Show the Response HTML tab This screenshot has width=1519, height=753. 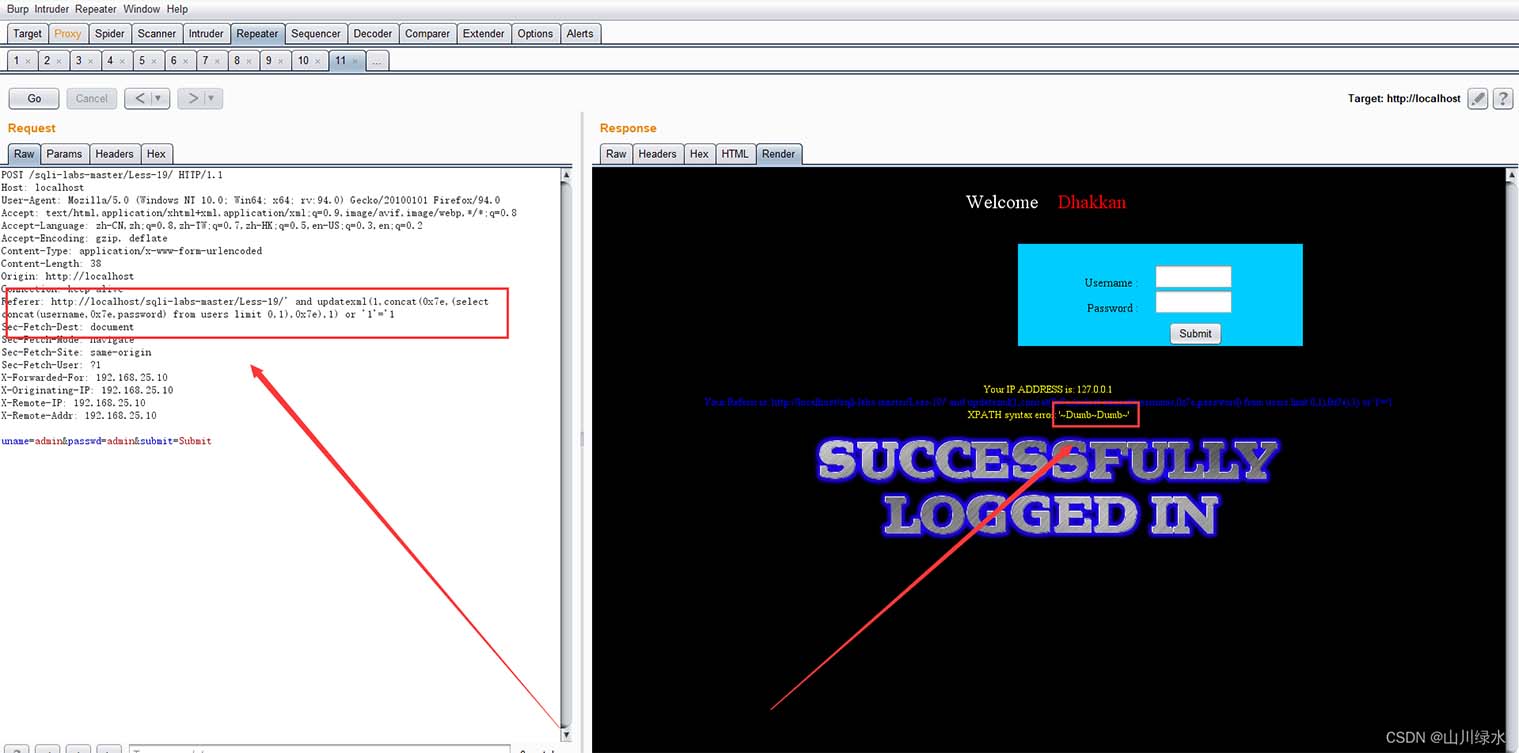click(735, 153)
